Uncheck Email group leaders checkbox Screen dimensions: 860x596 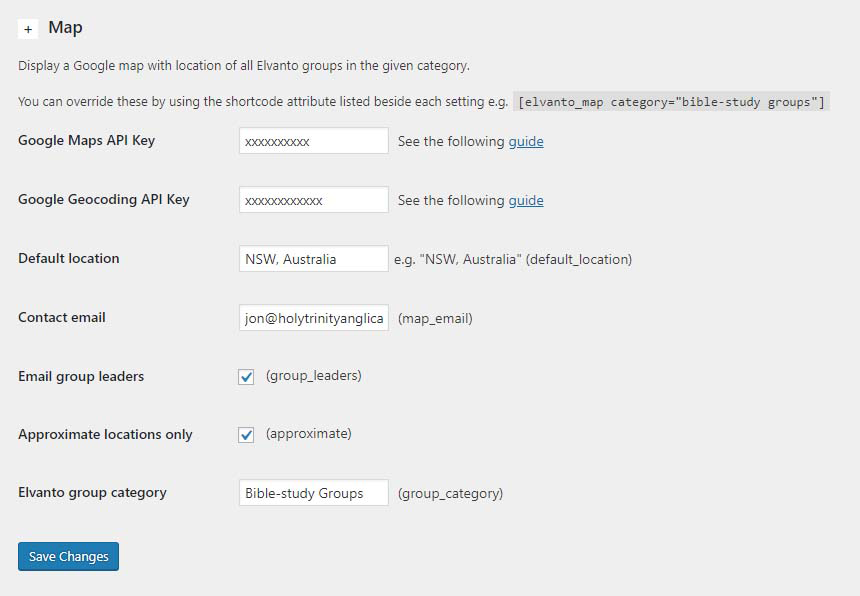[x=246, y=377]
